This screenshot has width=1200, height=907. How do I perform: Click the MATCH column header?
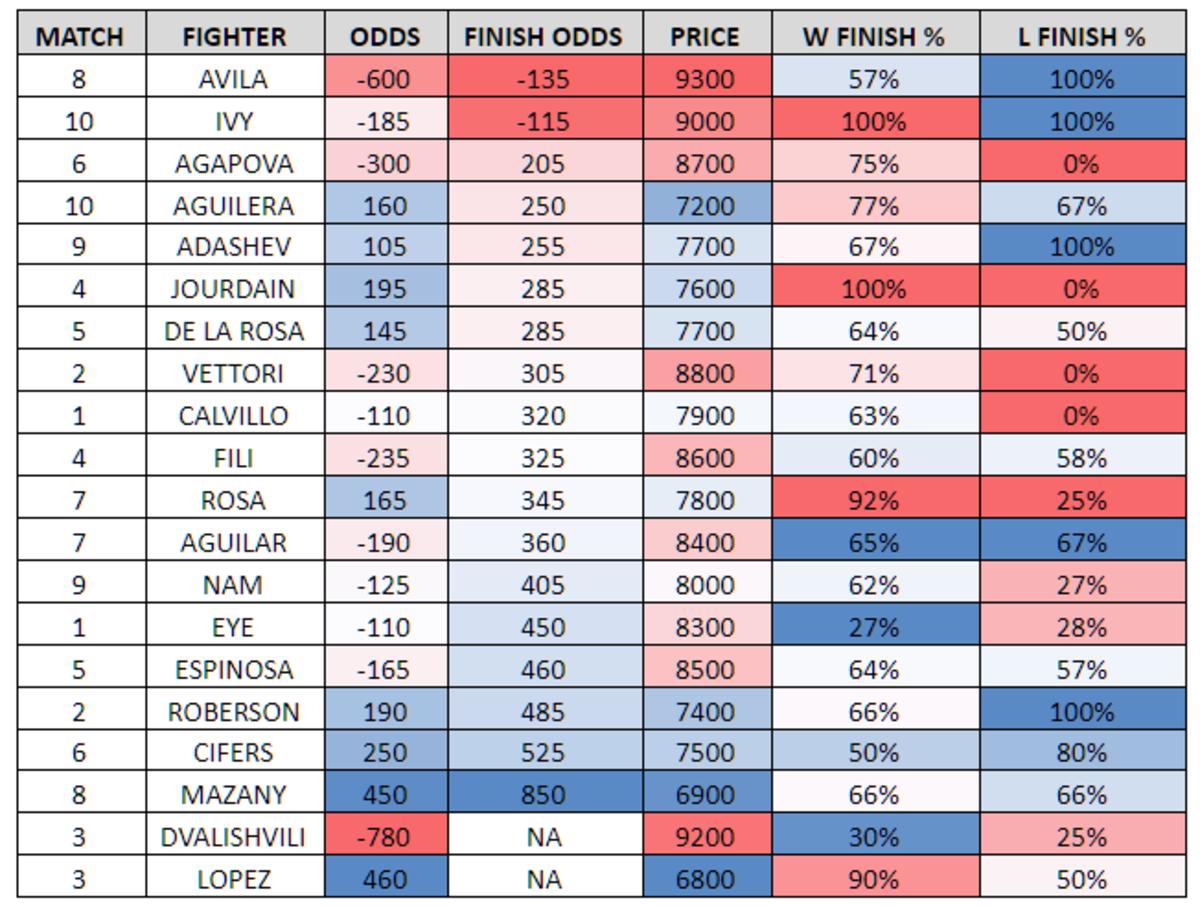[80, 37]
